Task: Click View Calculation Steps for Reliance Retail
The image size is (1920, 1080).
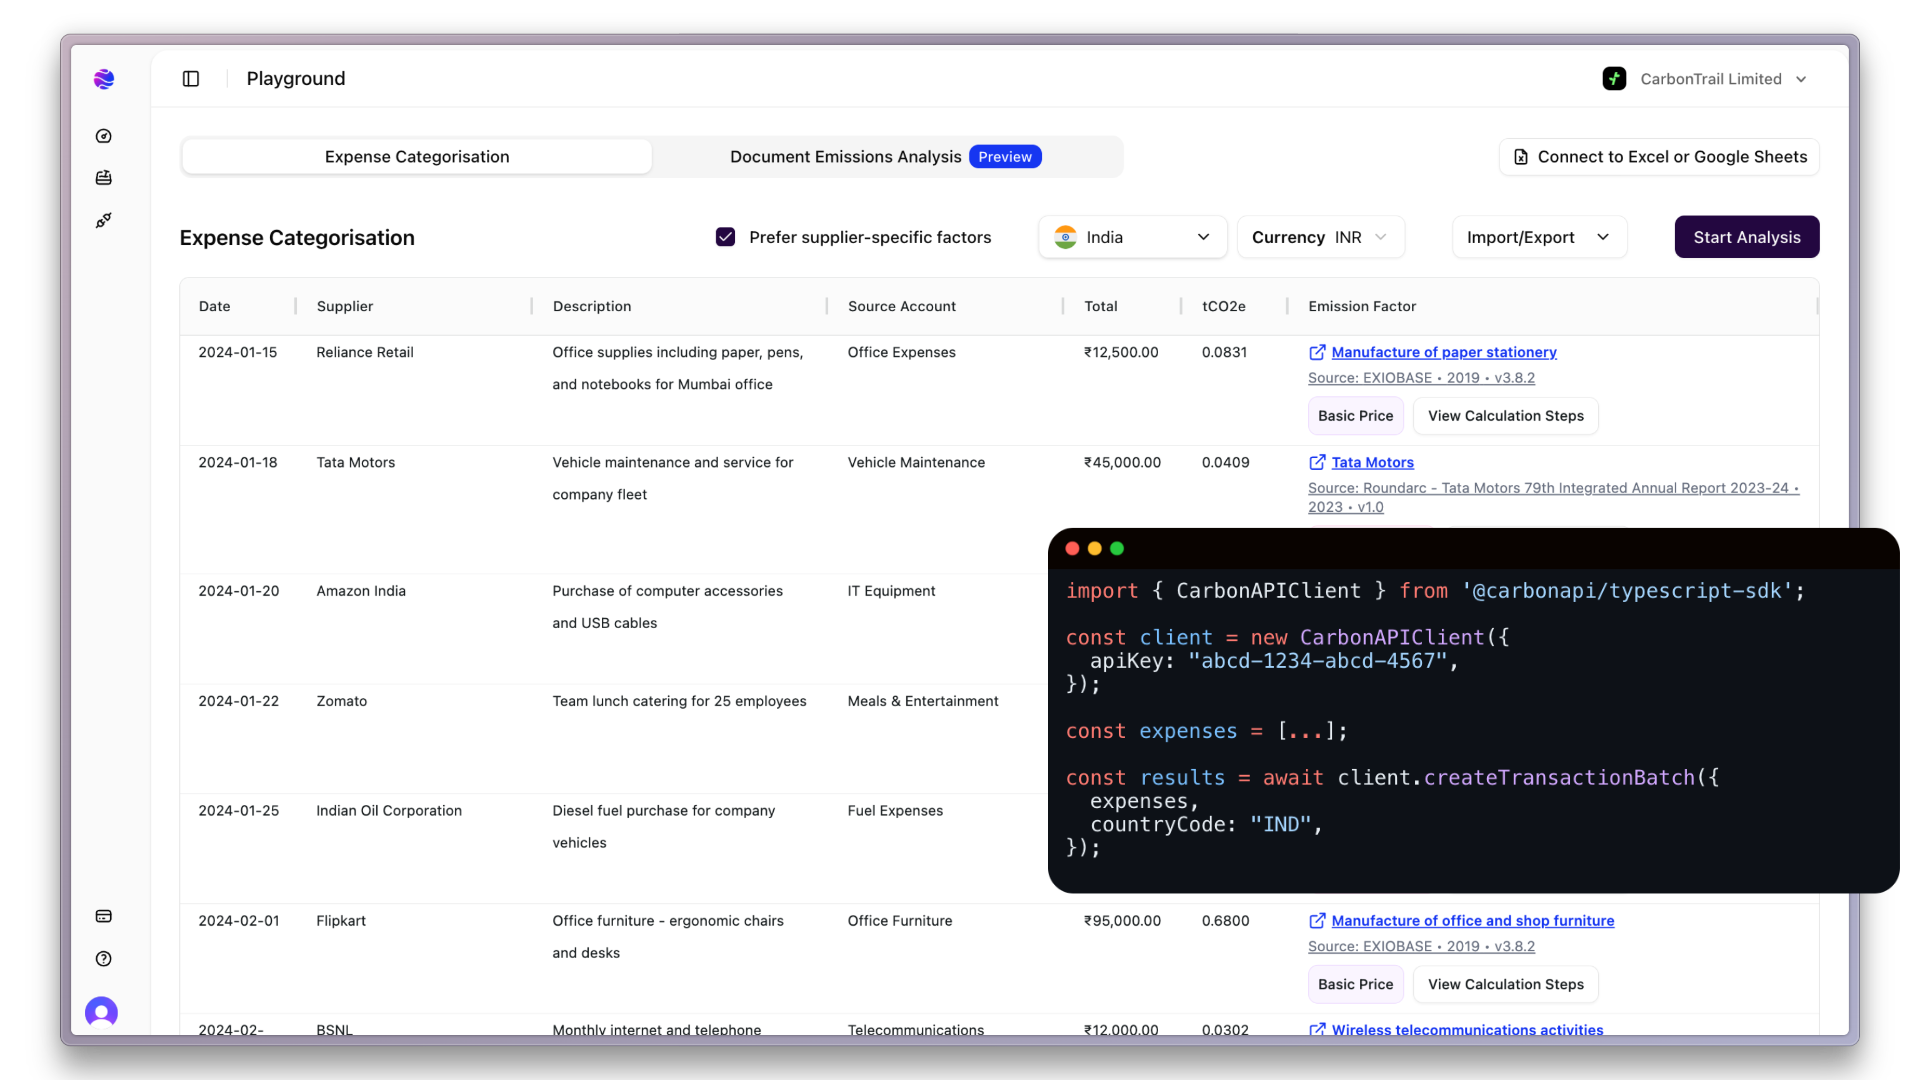Action: click(x=1505, y=415)
